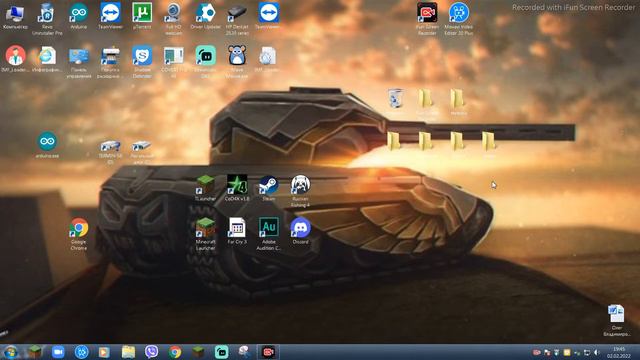Open Google Chrome from the taskbar

click(x=175, y=352)
